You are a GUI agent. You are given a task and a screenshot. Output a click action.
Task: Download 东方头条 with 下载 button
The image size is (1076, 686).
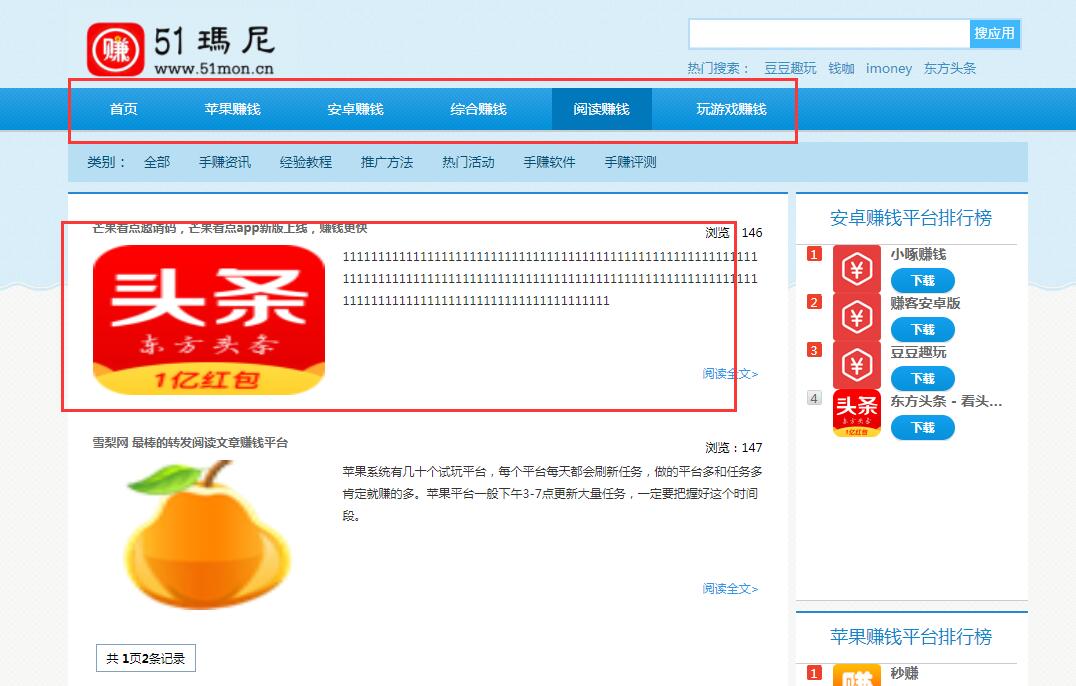click(x=923, y=428)
